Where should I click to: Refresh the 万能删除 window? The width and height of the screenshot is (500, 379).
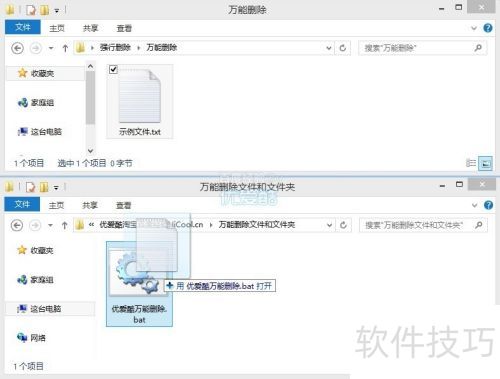pyautogui.click(x=343, y=48)
